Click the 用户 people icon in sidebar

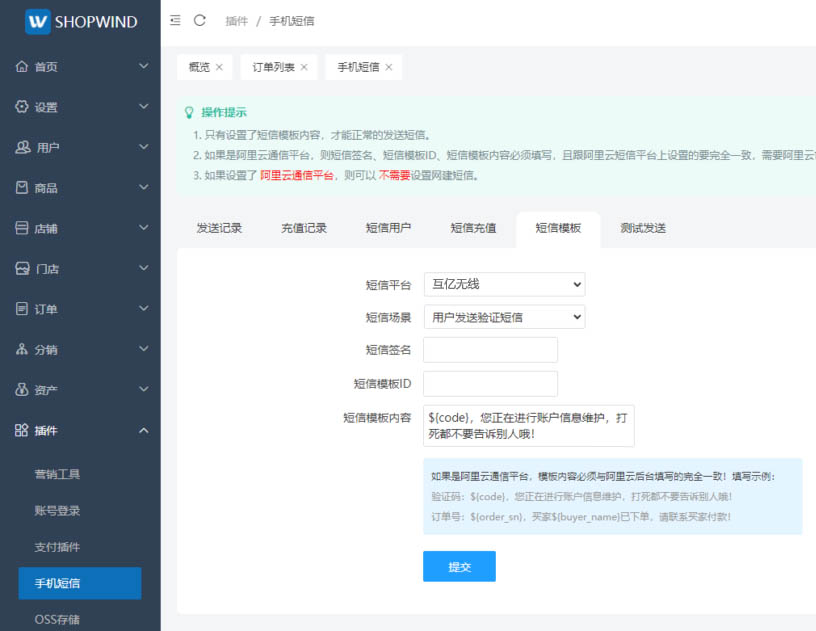22,148
